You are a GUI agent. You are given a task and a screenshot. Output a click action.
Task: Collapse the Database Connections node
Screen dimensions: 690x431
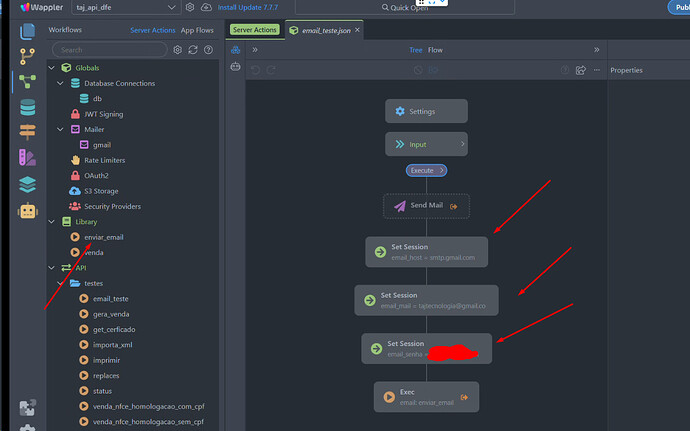coord(61,83)
